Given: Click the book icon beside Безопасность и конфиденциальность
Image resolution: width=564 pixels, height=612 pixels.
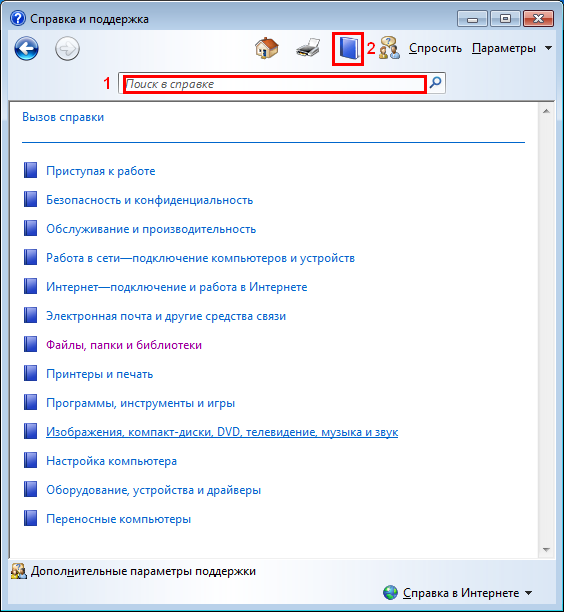Looking at the screenshot, I should [30, 199].
